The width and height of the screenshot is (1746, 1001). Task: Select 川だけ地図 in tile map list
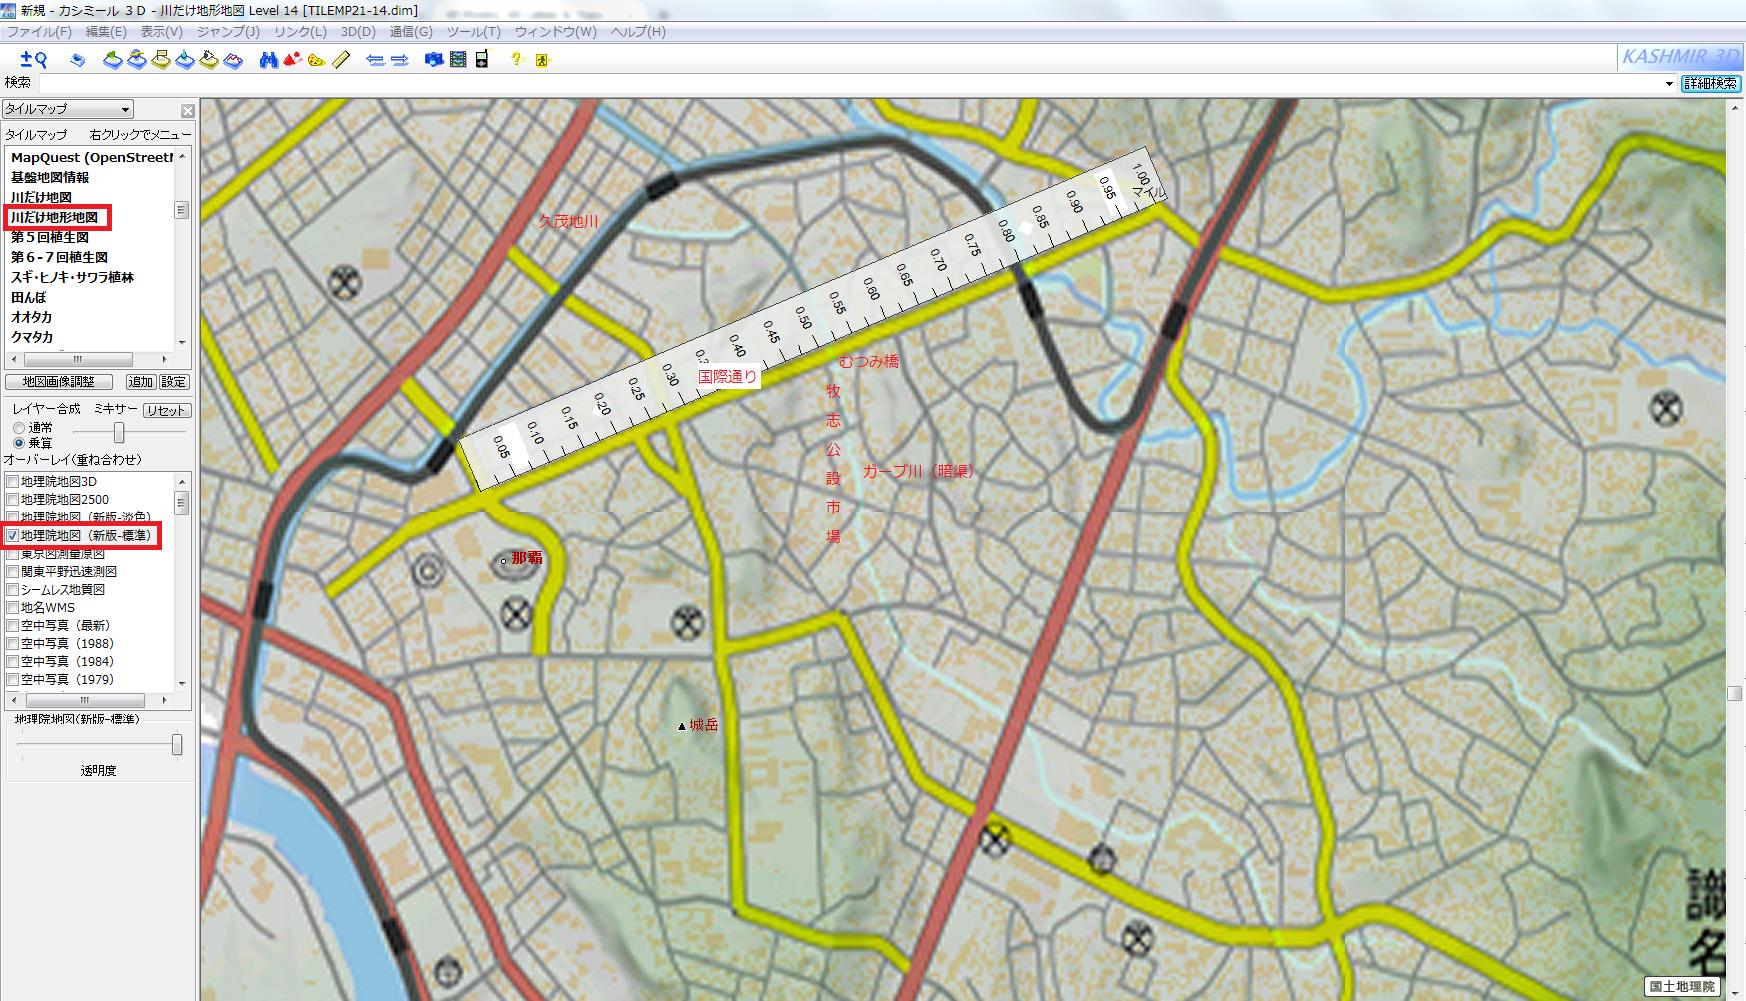pyautogui.click(x=41, y=197)
